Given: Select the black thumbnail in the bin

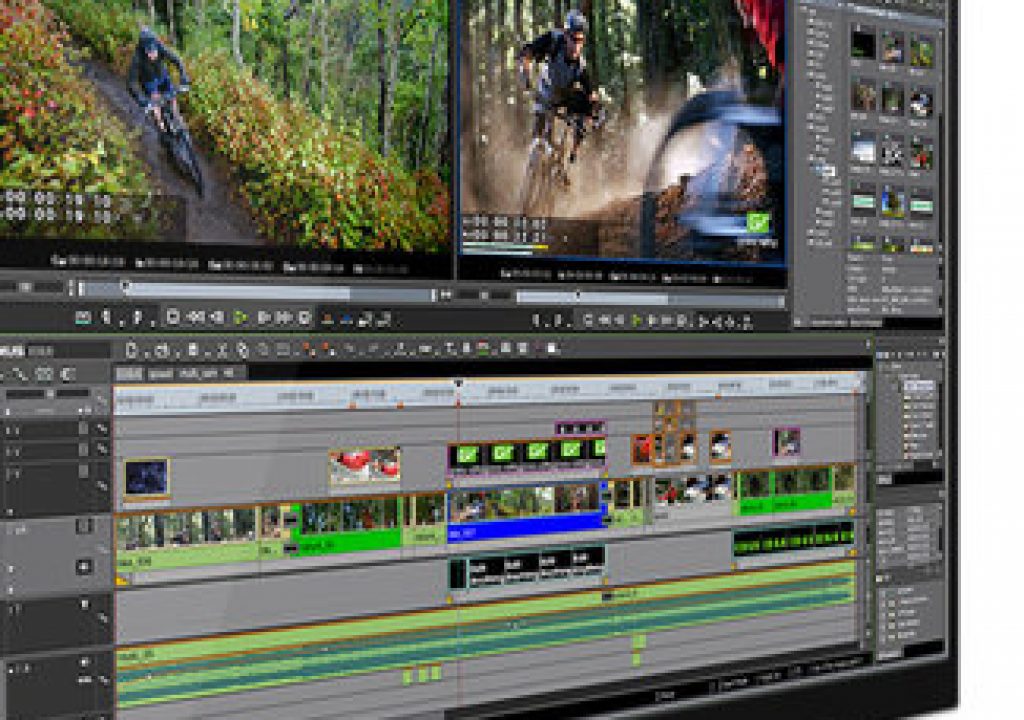Looking at the screenshot, I should 863,44.
